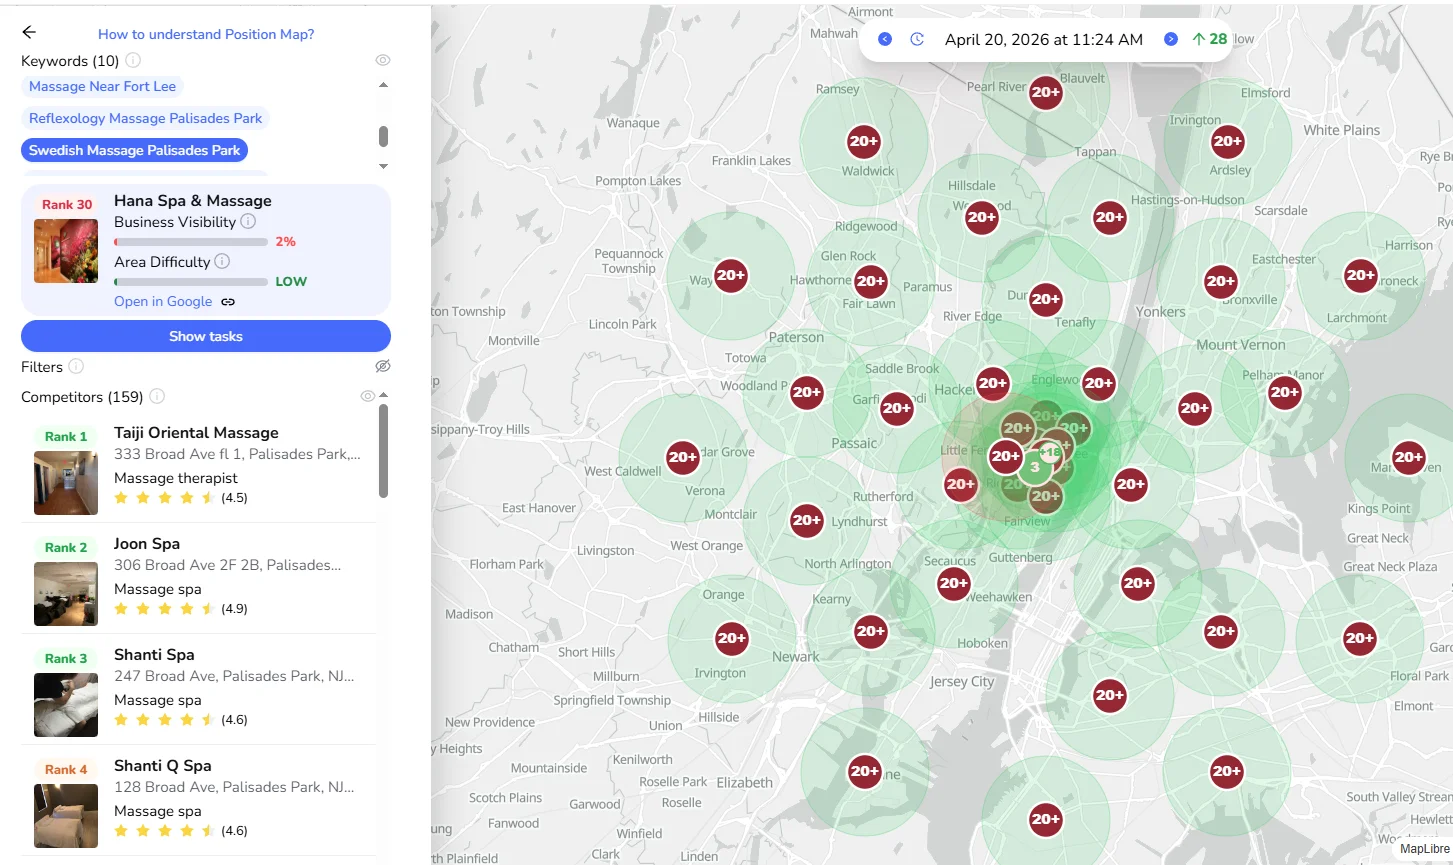Go to next date snapshot arrow
Viewport: 1453px width, 865px height.
point(1170,39)
